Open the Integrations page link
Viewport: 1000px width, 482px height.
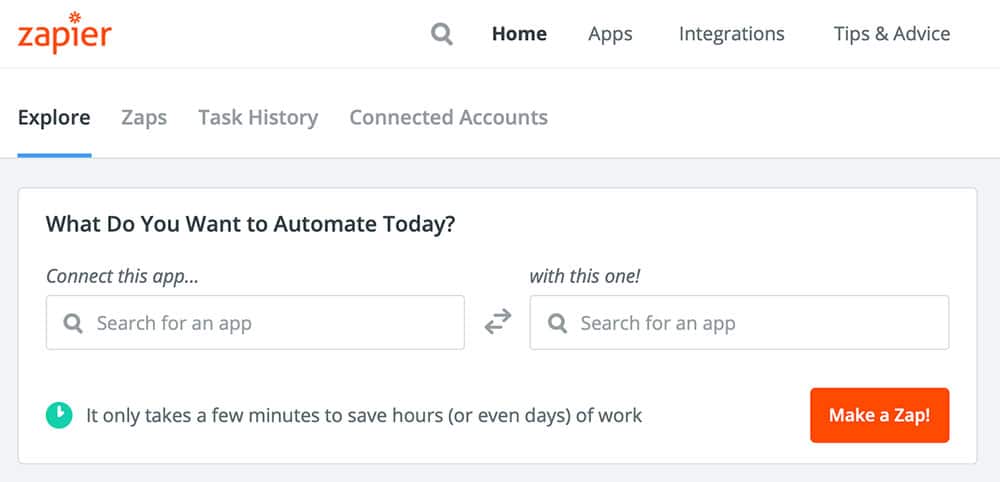(731, 34)
